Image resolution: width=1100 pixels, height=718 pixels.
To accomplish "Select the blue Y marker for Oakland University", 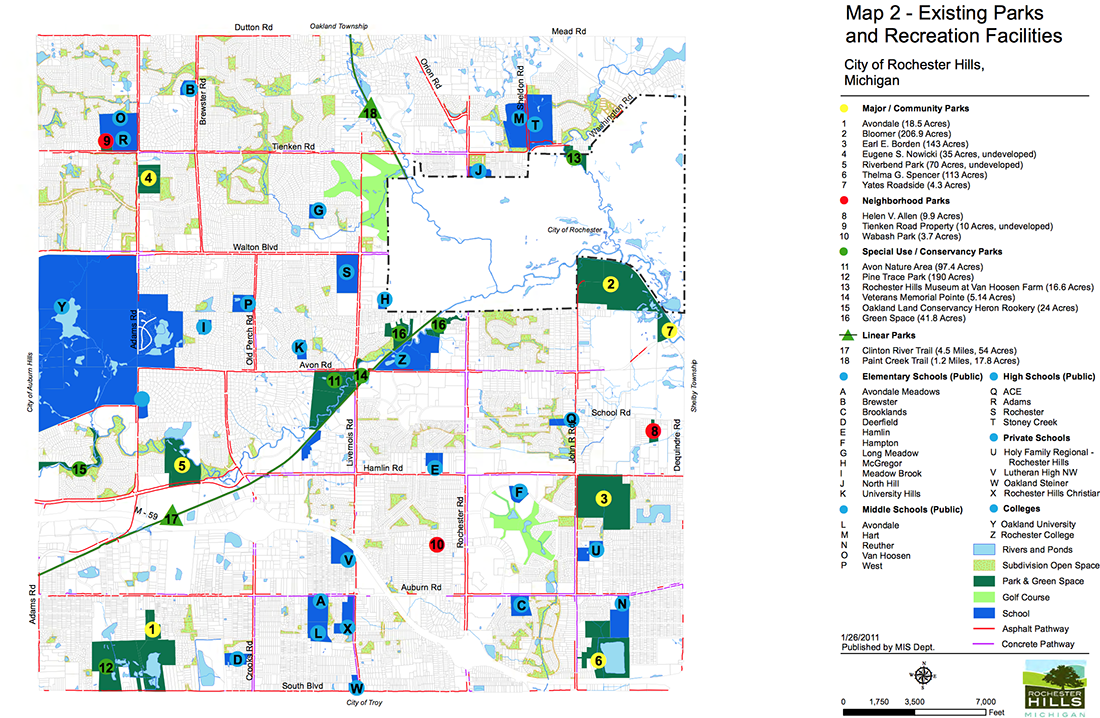I will pyautogui.click(x=62, y=307).
